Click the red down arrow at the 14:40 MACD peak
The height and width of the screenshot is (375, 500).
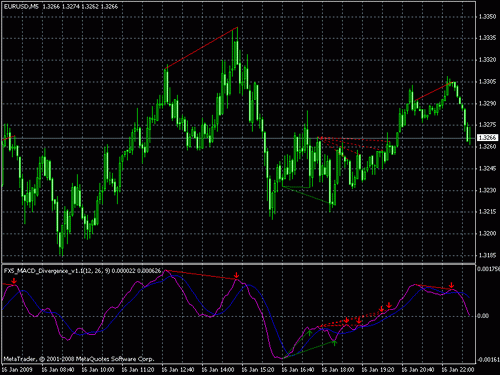point(236,275)
